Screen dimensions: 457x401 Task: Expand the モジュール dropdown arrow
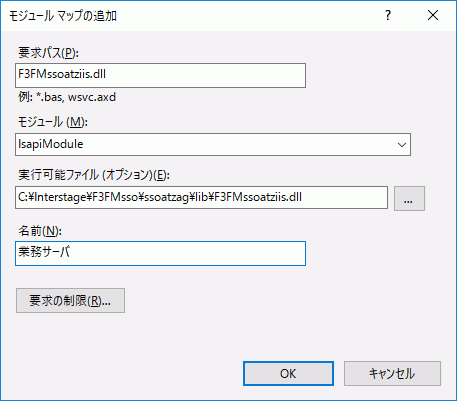402,145
